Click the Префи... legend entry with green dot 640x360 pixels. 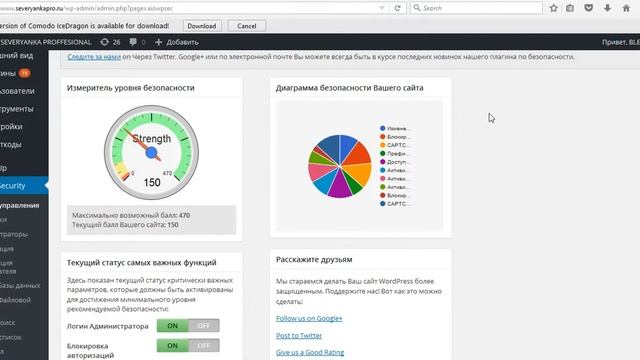pos(395,153)
